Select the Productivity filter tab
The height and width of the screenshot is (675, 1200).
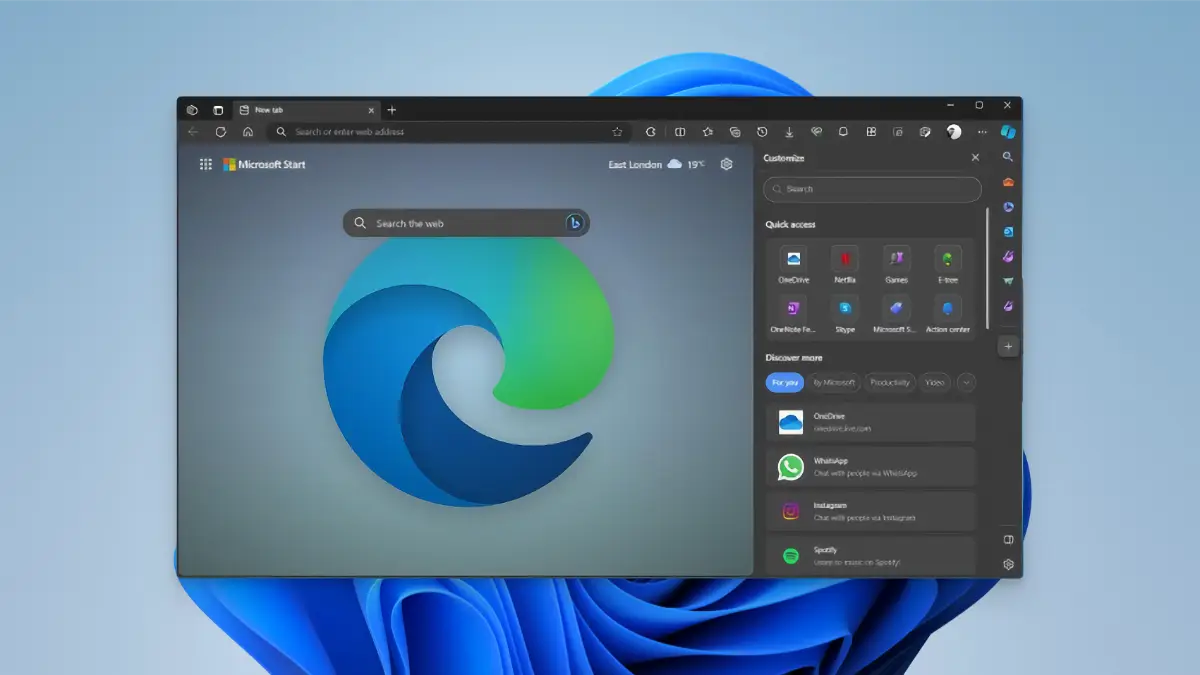click(x=889, y=382)
